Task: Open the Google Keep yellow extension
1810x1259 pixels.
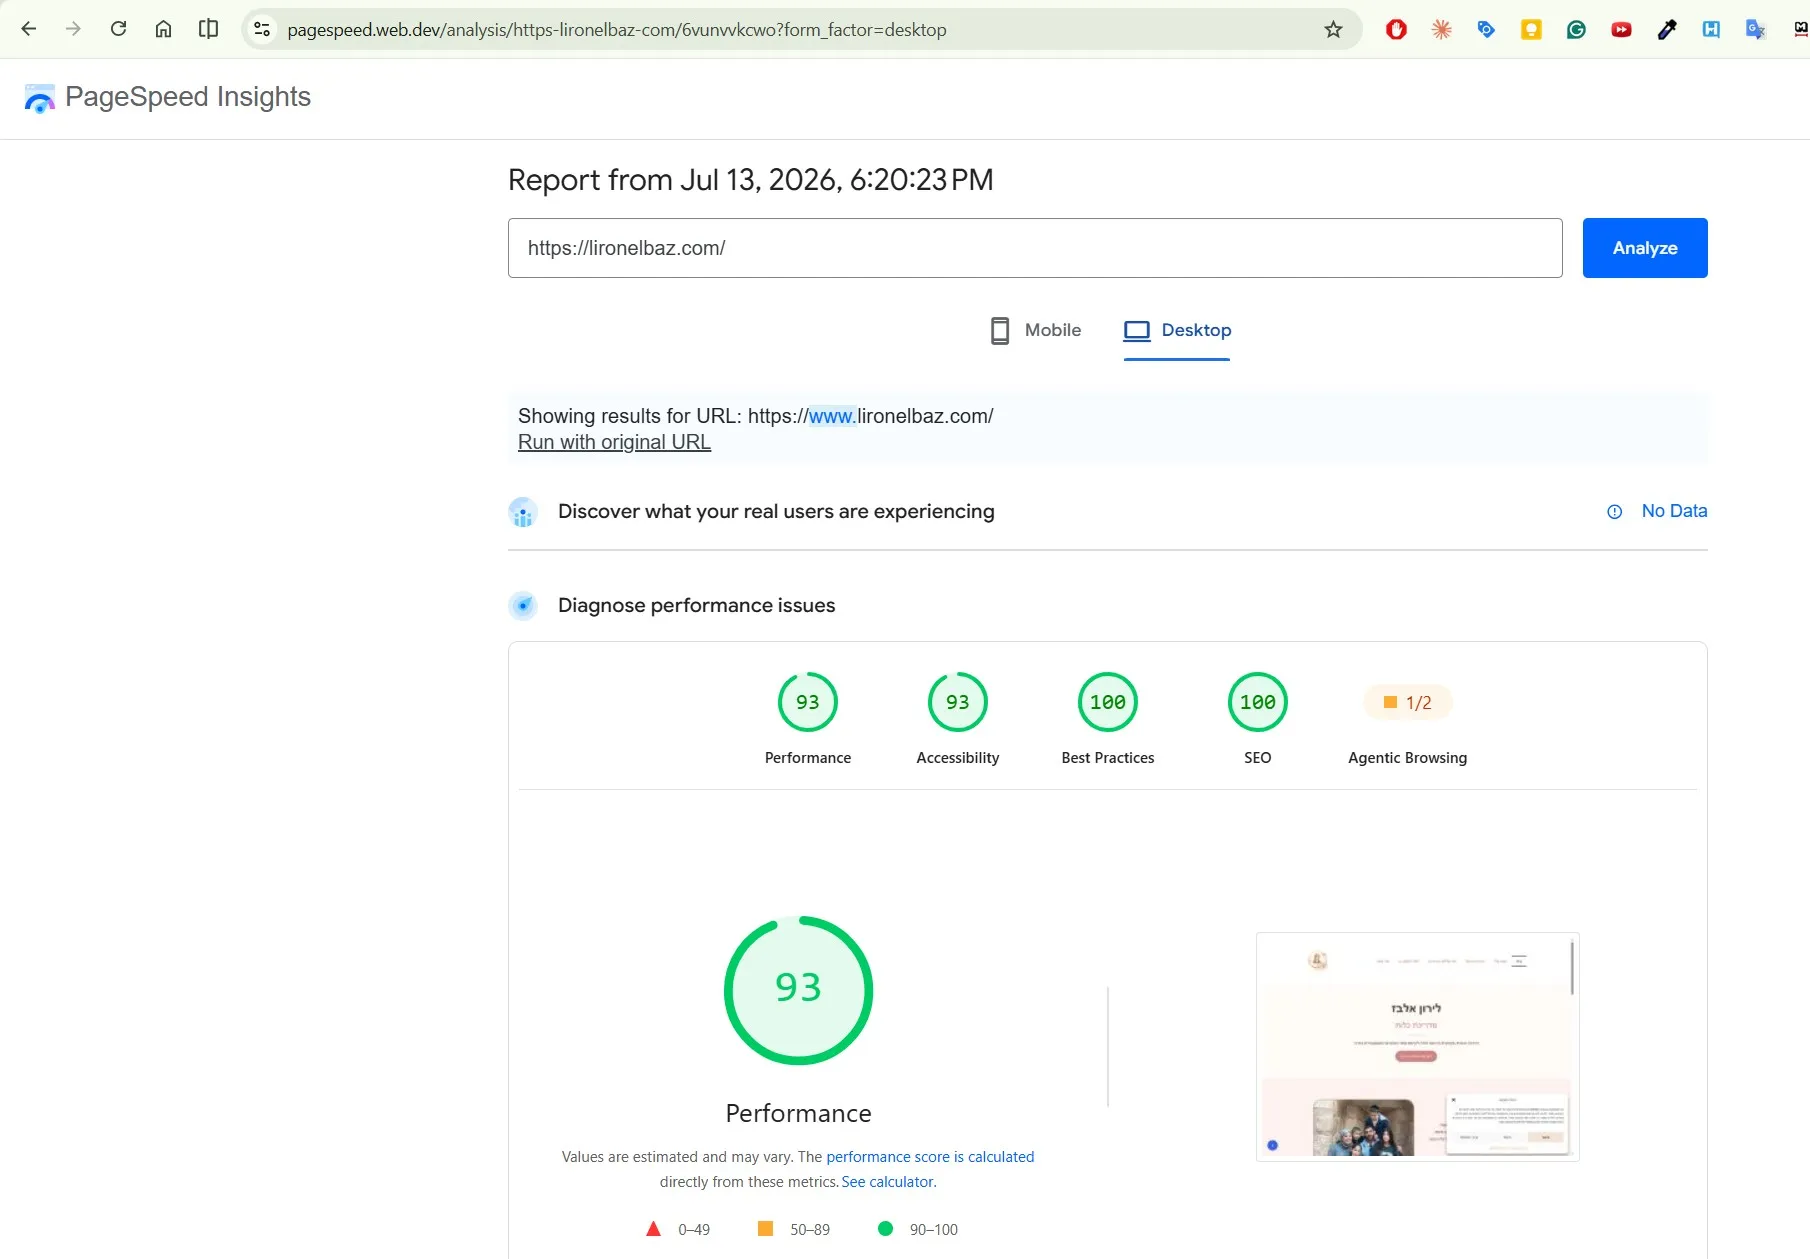Action: (x=1531, y=29)
